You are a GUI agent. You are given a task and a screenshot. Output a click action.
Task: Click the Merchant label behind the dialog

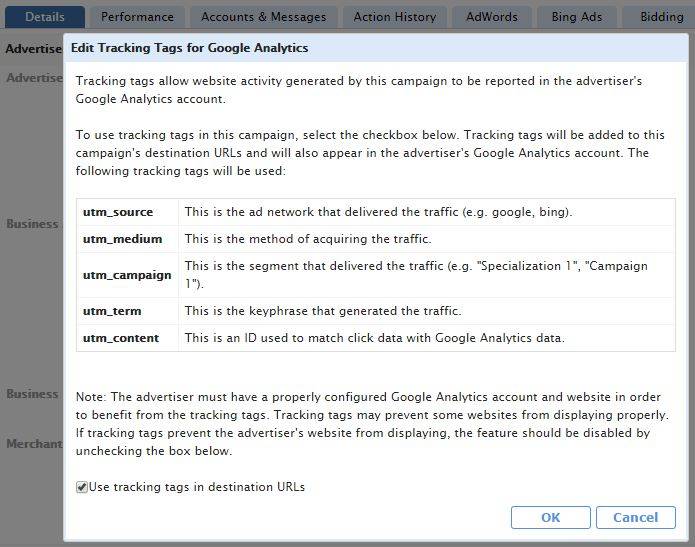[34, 444]
